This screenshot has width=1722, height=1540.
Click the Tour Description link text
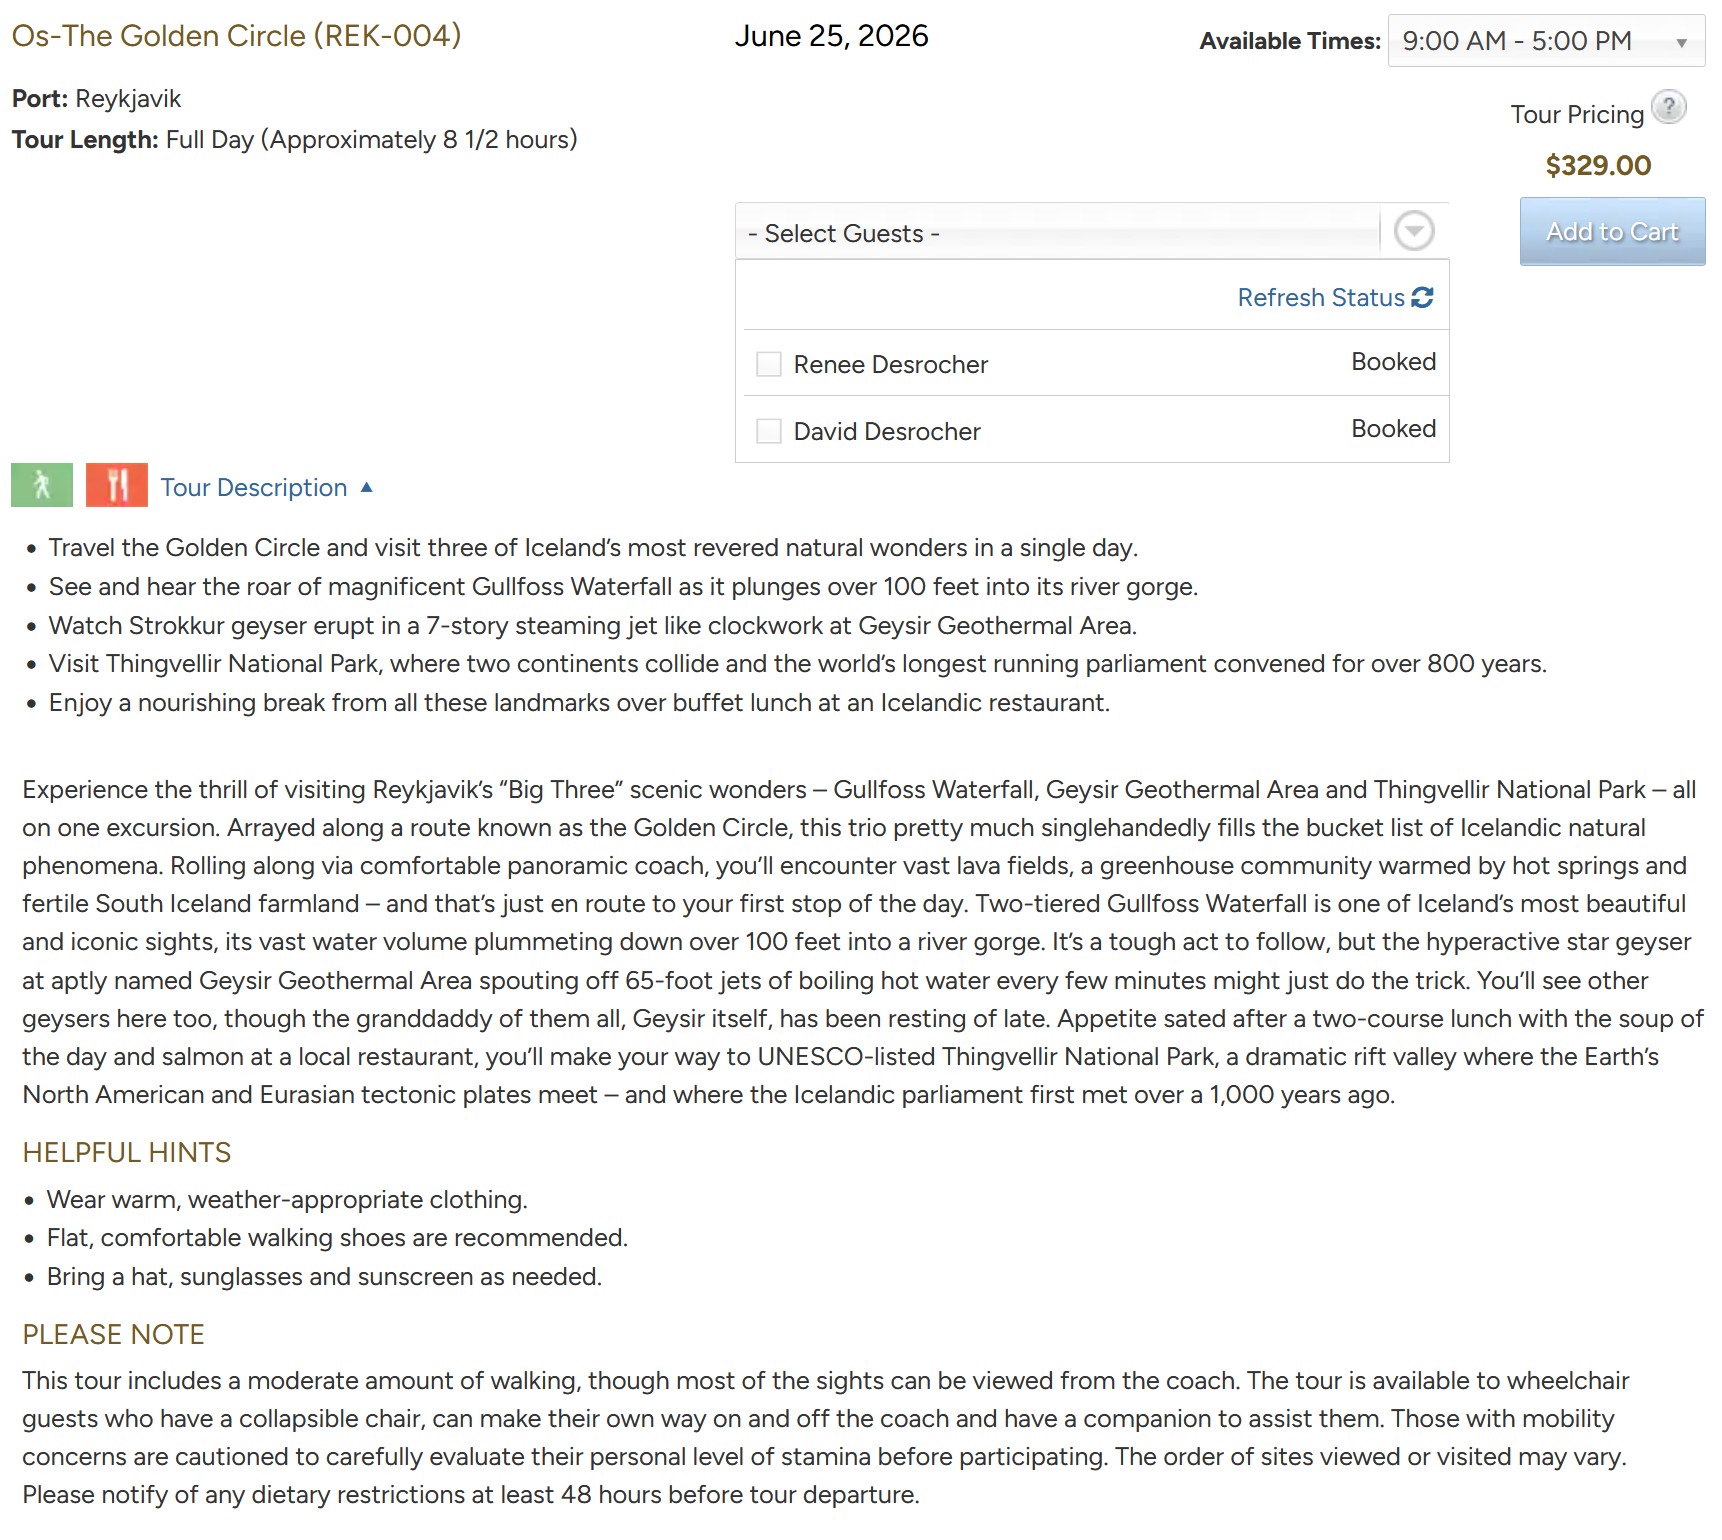click(254, 487)
